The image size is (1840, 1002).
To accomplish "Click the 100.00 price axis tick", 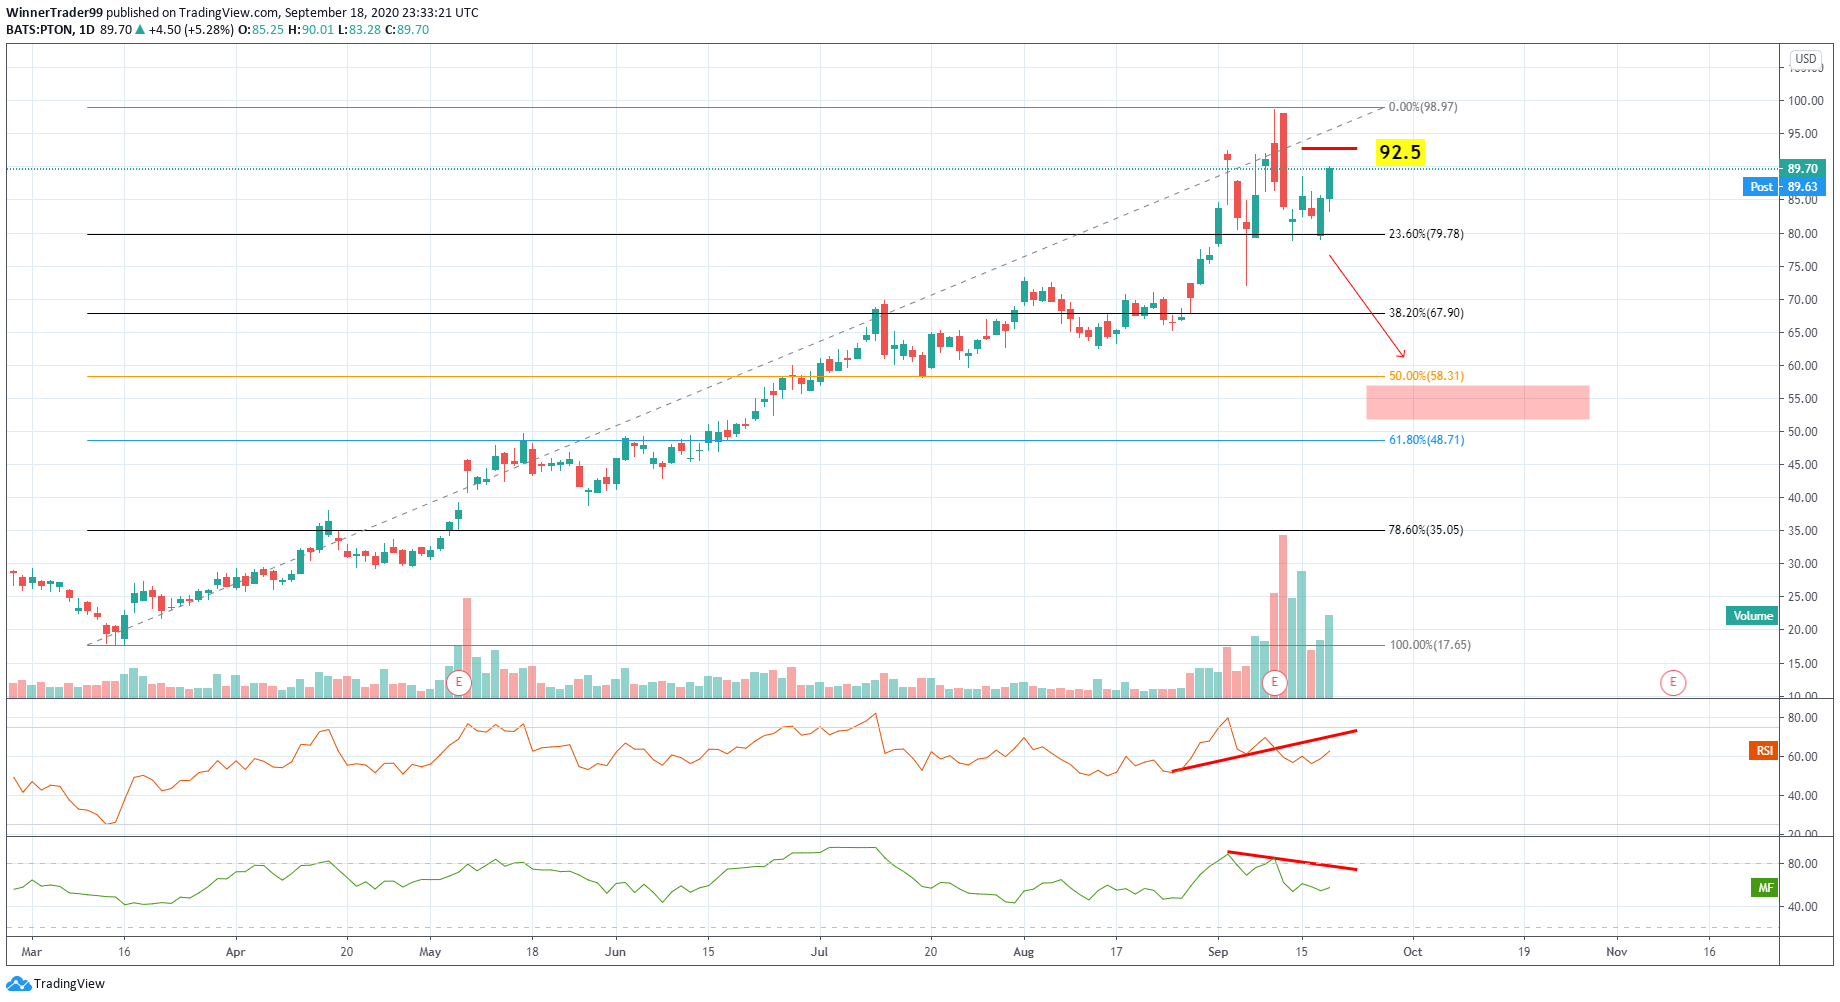I will [1805, 101].
